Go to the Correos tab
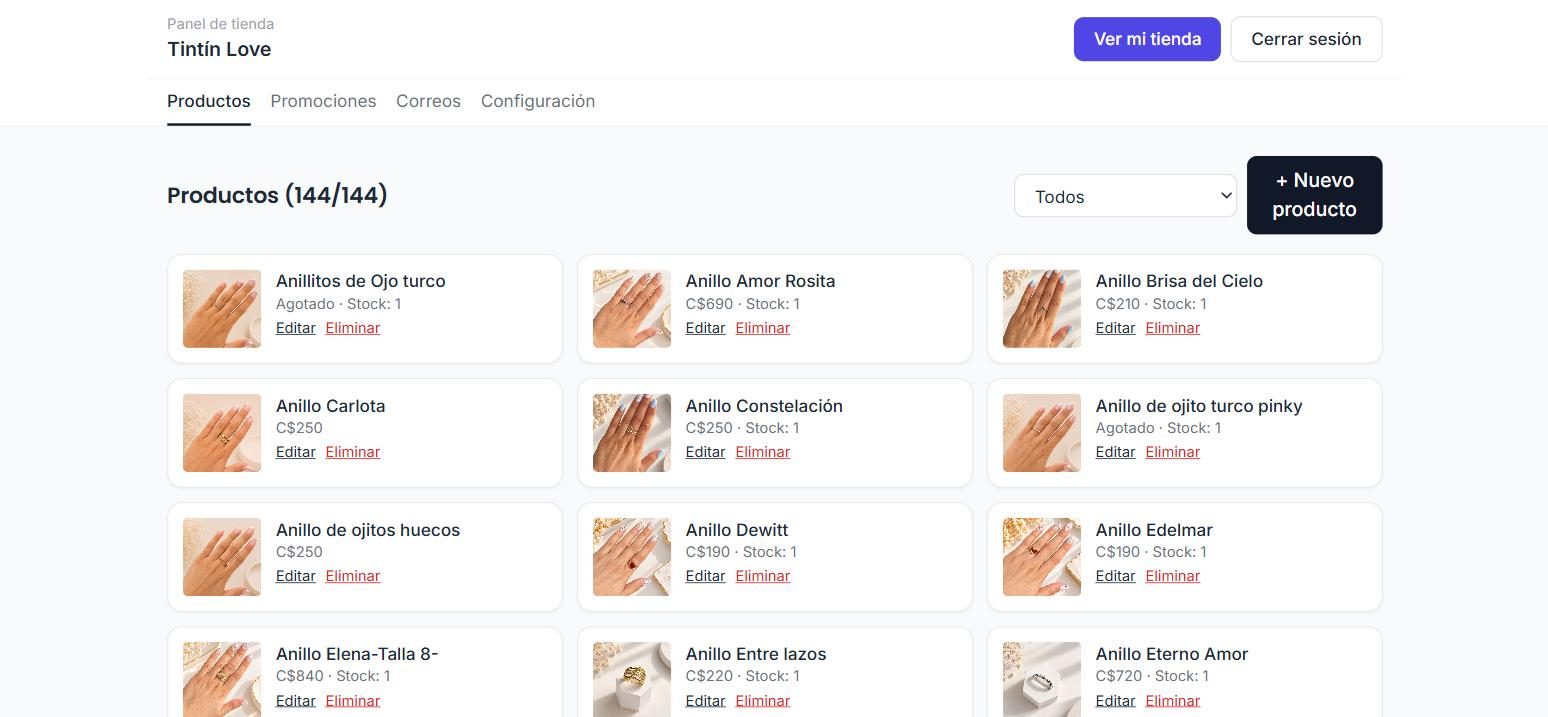 (x=428, y=101)
